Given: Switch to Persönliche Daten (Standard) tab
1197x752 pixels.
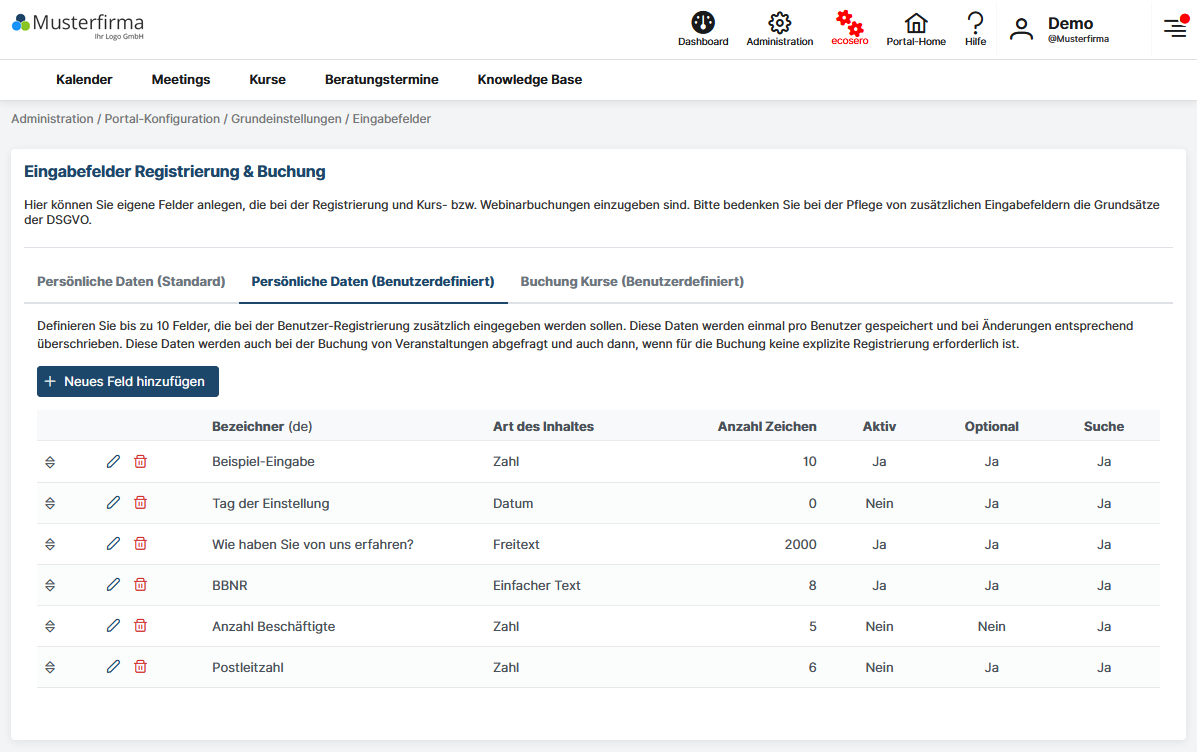Looking at the screenshot, I should (131, 282).
